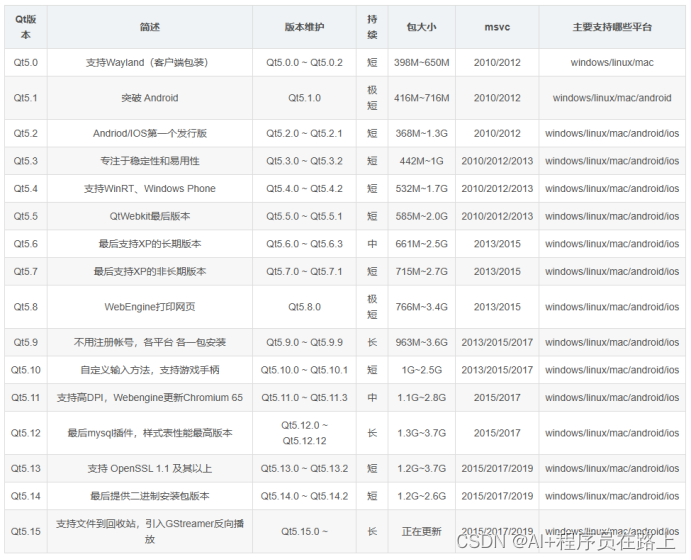Select the '最后支持XP的非长期版本' cell
Screen dimensions: 691x560
(150, 271)
